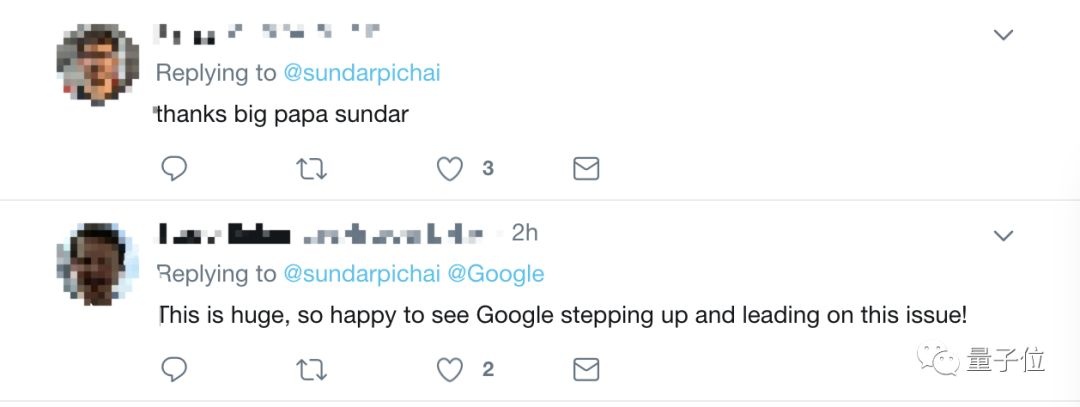Viewport: 1080px width, 407px height.
Task: Reply to the "thanks big papa sundar" tweet
Action: point(174,169)
